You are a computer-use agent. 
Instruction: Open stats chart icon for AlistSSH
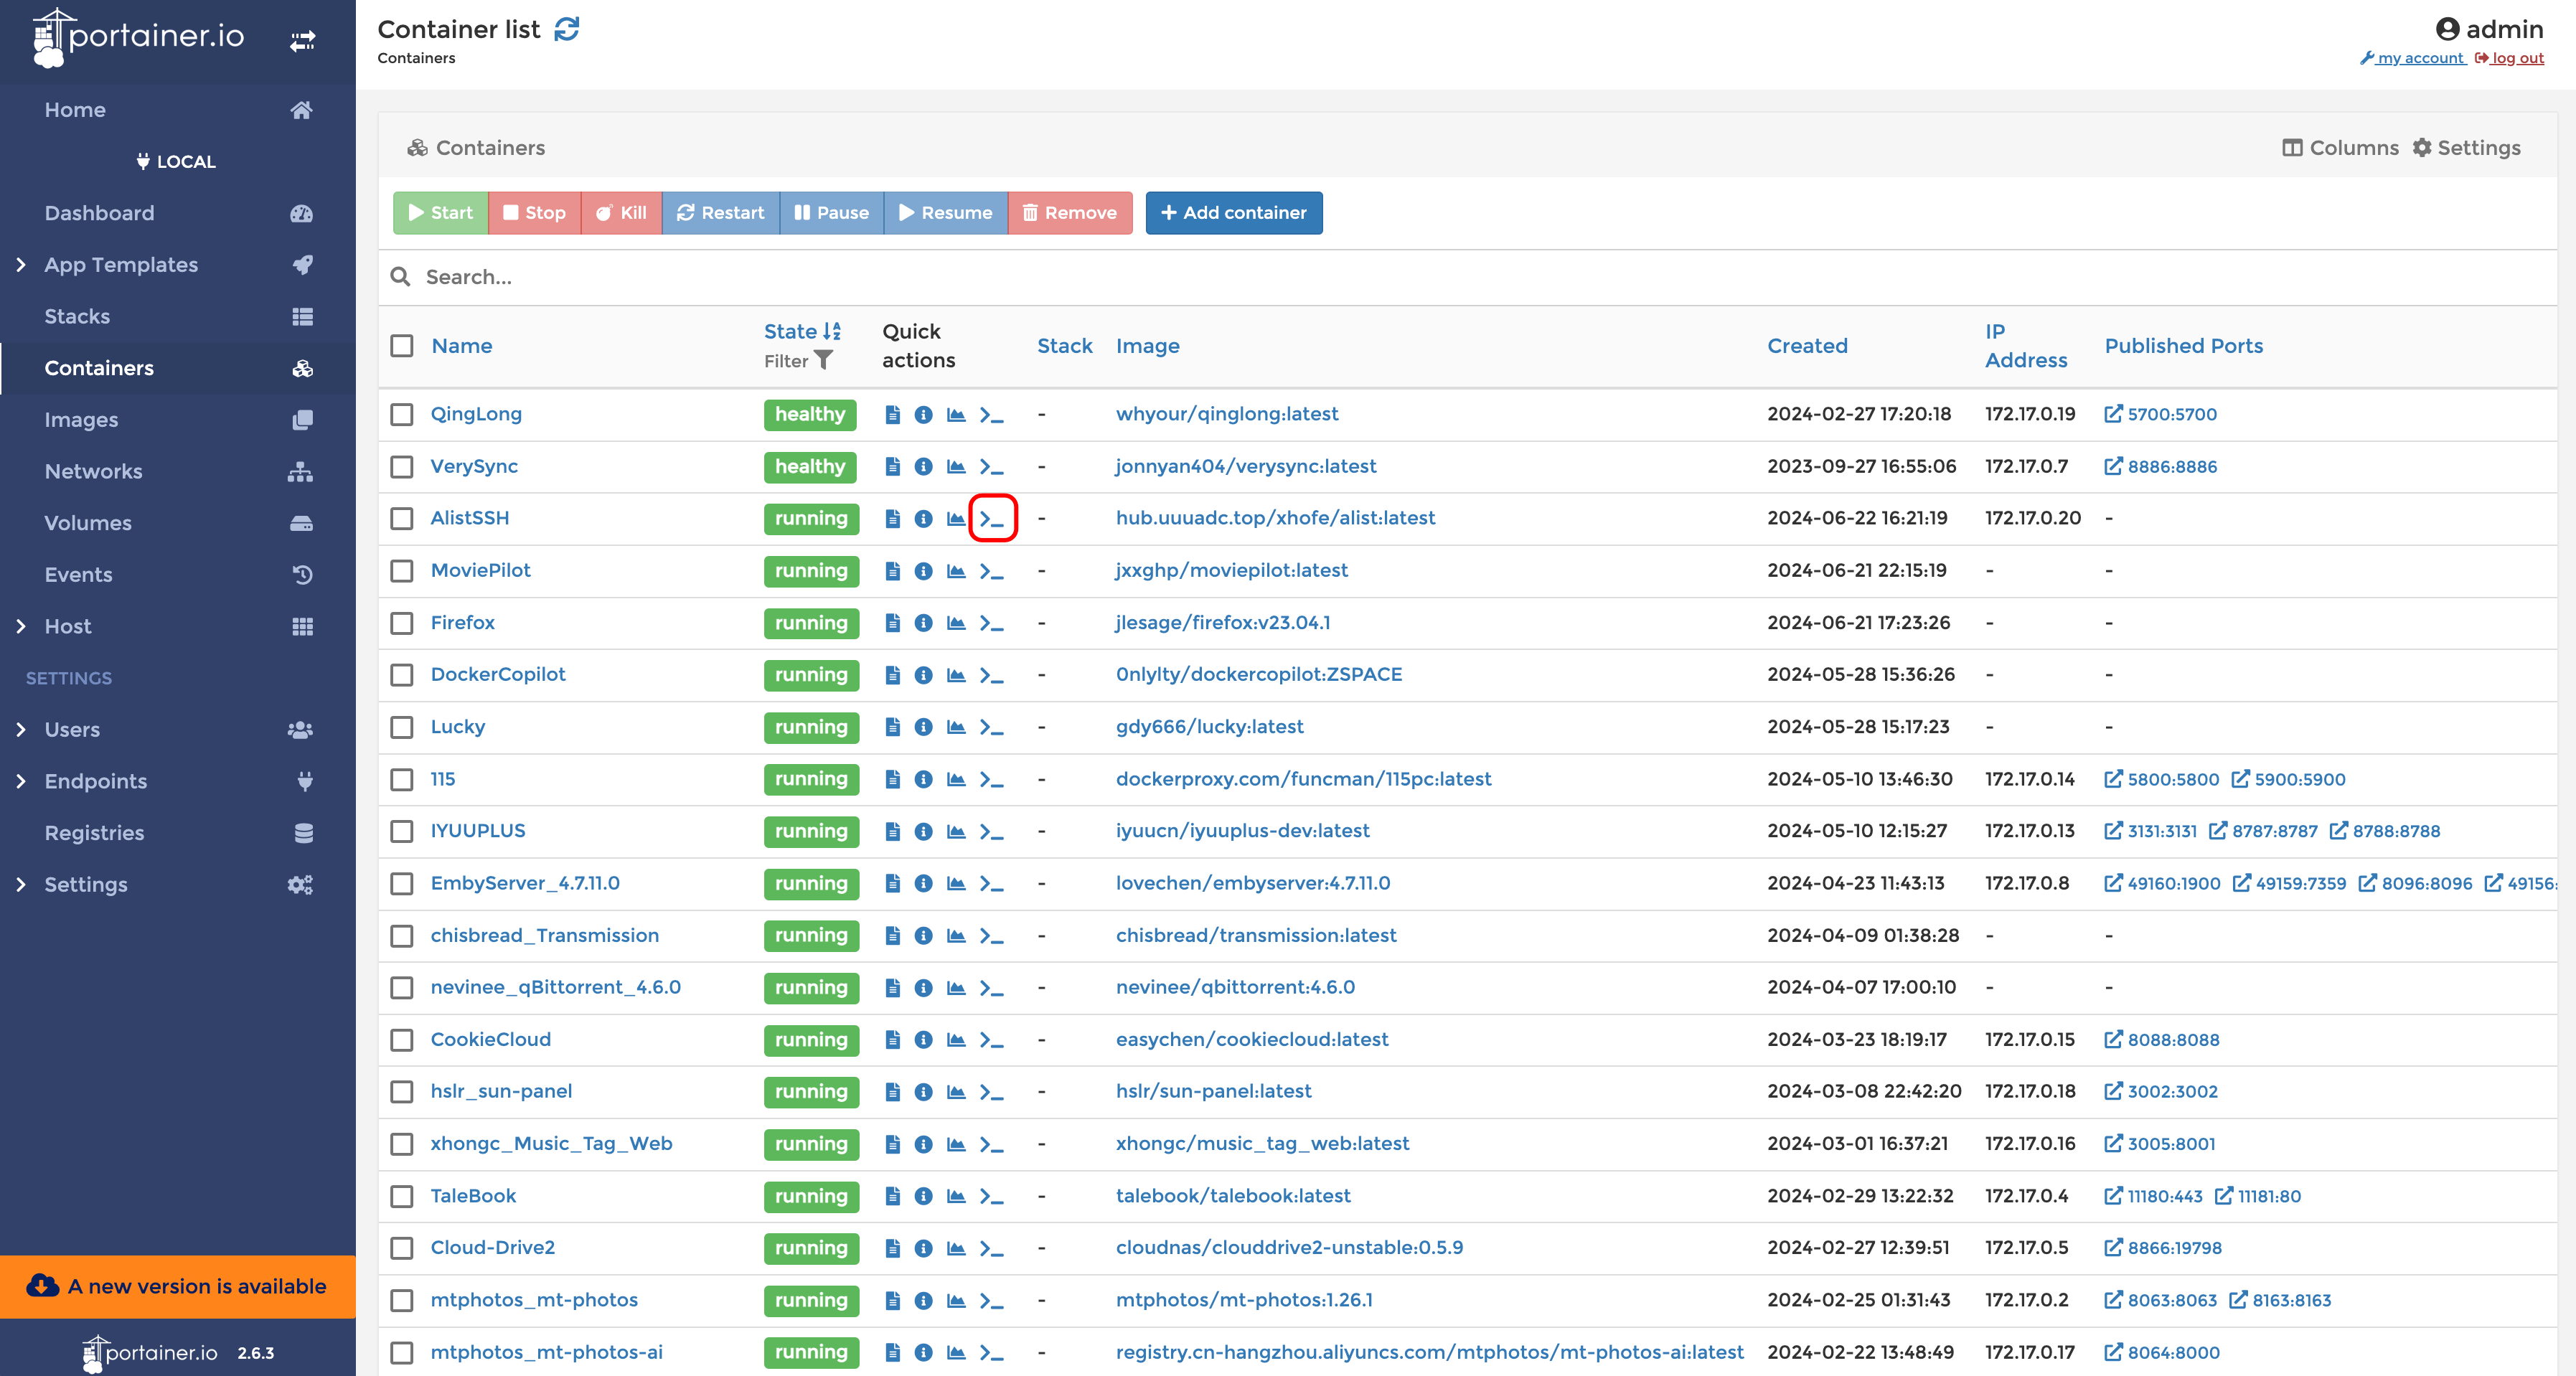coord(956,518)
